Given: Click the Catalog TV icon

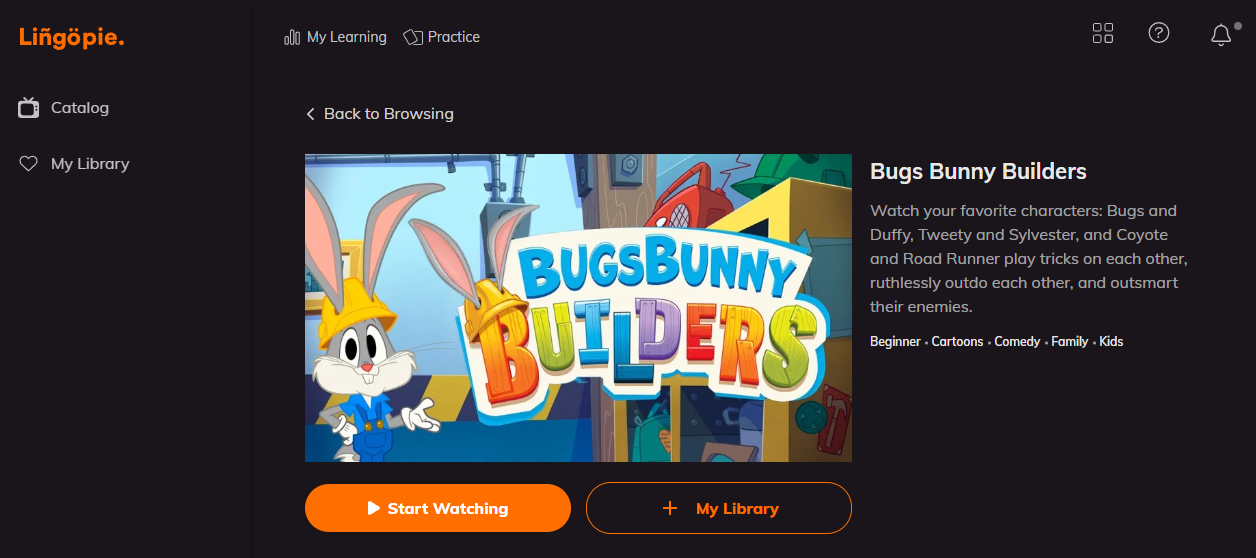Looking at the screenshot, I should point(29,107).
